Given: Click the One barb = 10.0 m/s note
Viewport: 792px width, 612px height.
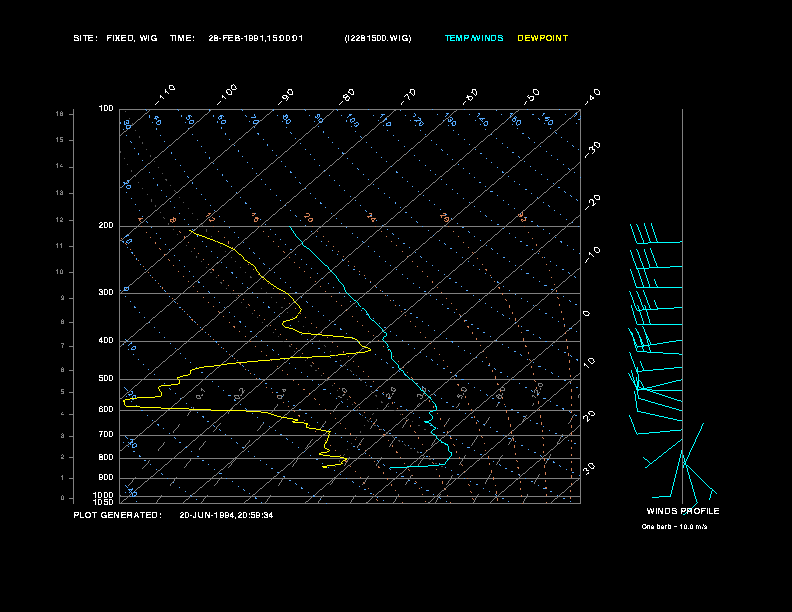Looking at the screenshot, I should (x=674, y=527).
